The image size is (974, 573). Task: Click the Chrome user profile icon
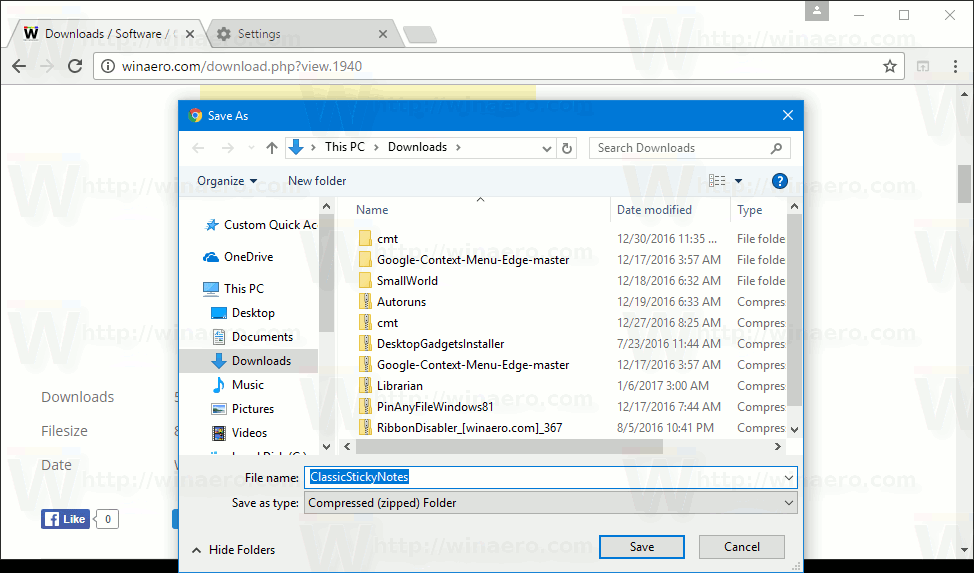pyautogui.click(x=817, y=11)
